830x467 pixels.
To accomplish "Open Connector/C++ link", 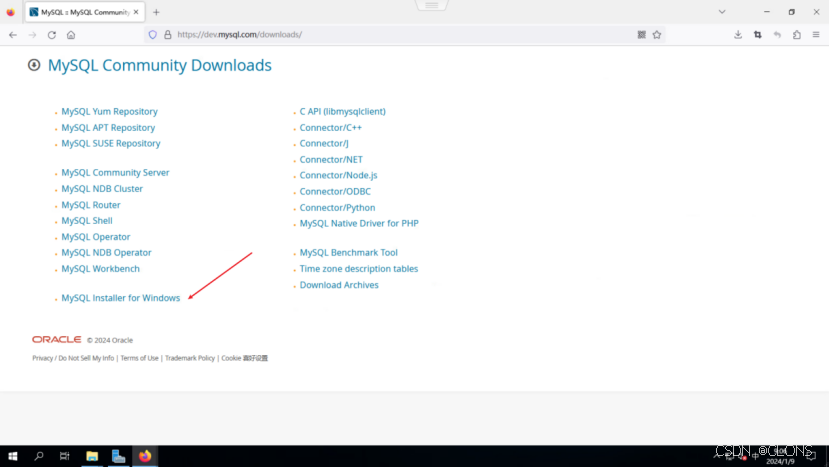I will [331, 128].
